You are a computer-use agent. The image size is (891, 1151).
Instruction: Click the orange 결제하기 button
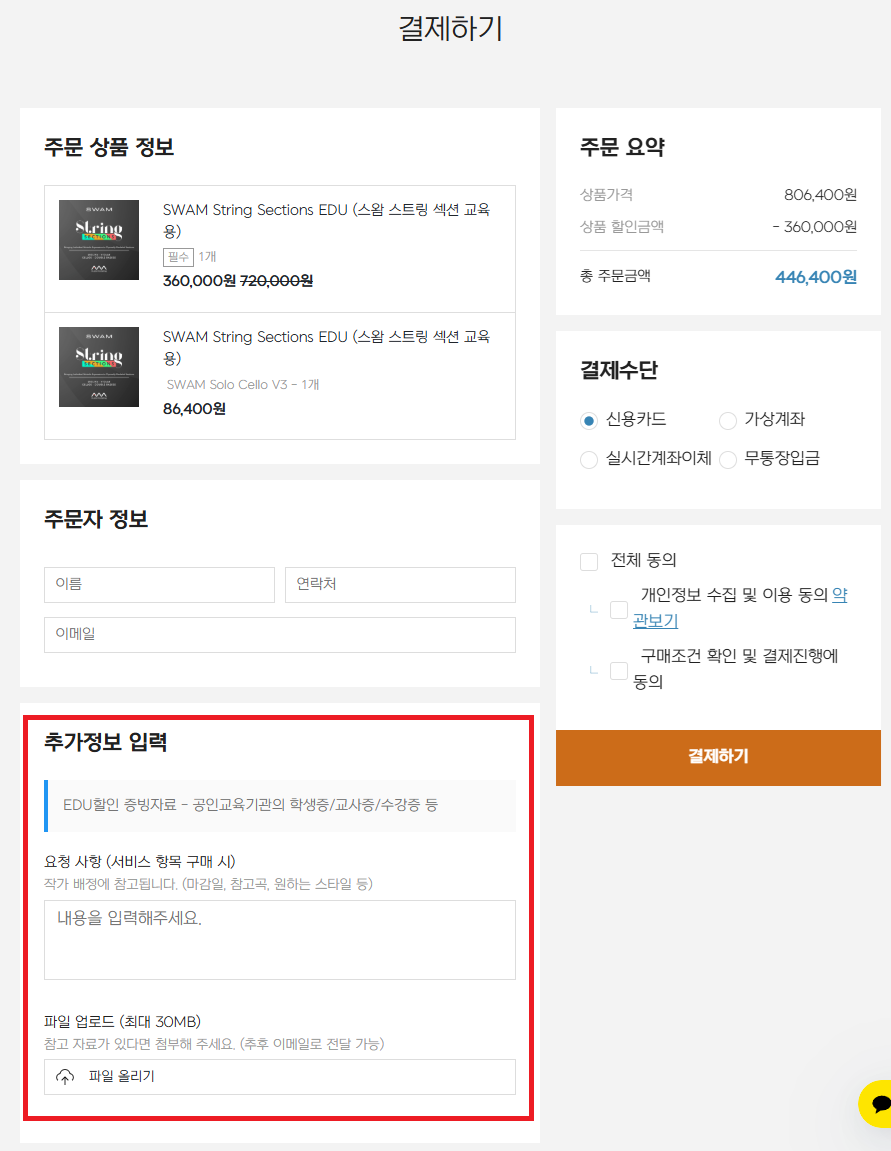pyautogui.click(x=718, y=757)
